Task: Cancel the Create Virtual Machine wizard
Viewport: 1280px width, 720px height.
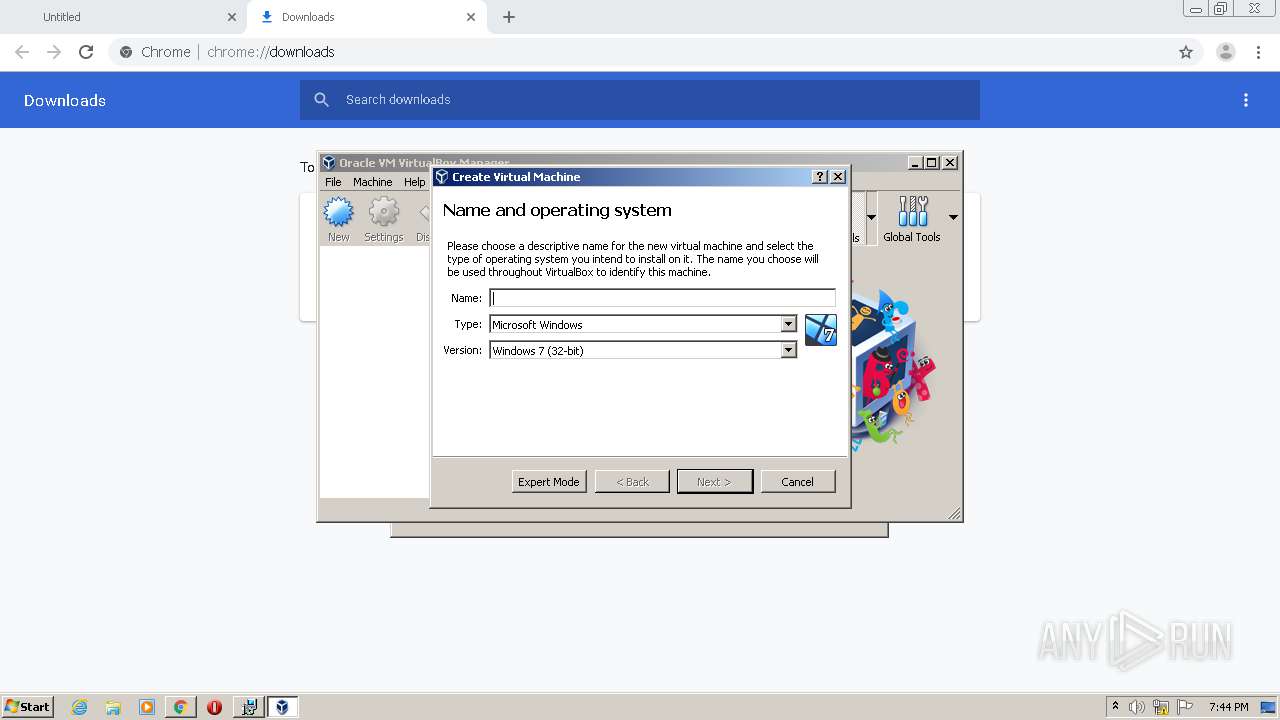Action: (798, 482)
